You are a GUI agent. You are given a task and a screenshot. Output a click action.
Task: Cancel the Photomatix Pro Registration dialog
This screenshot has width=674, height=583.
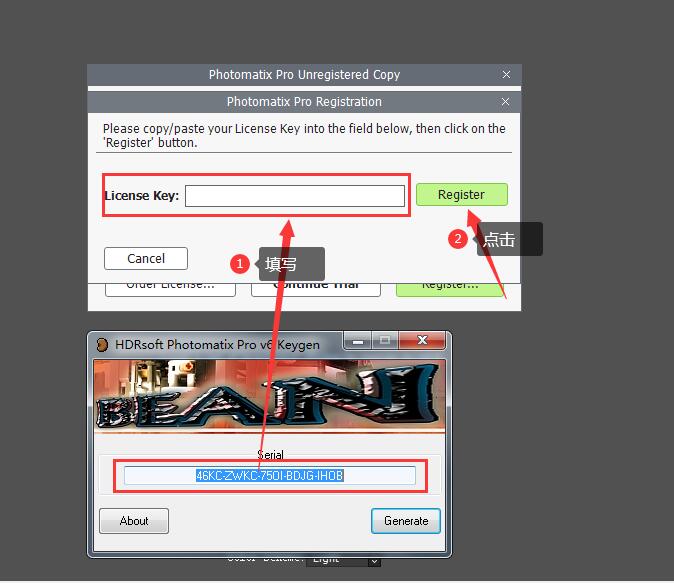(x=146, y=258)
